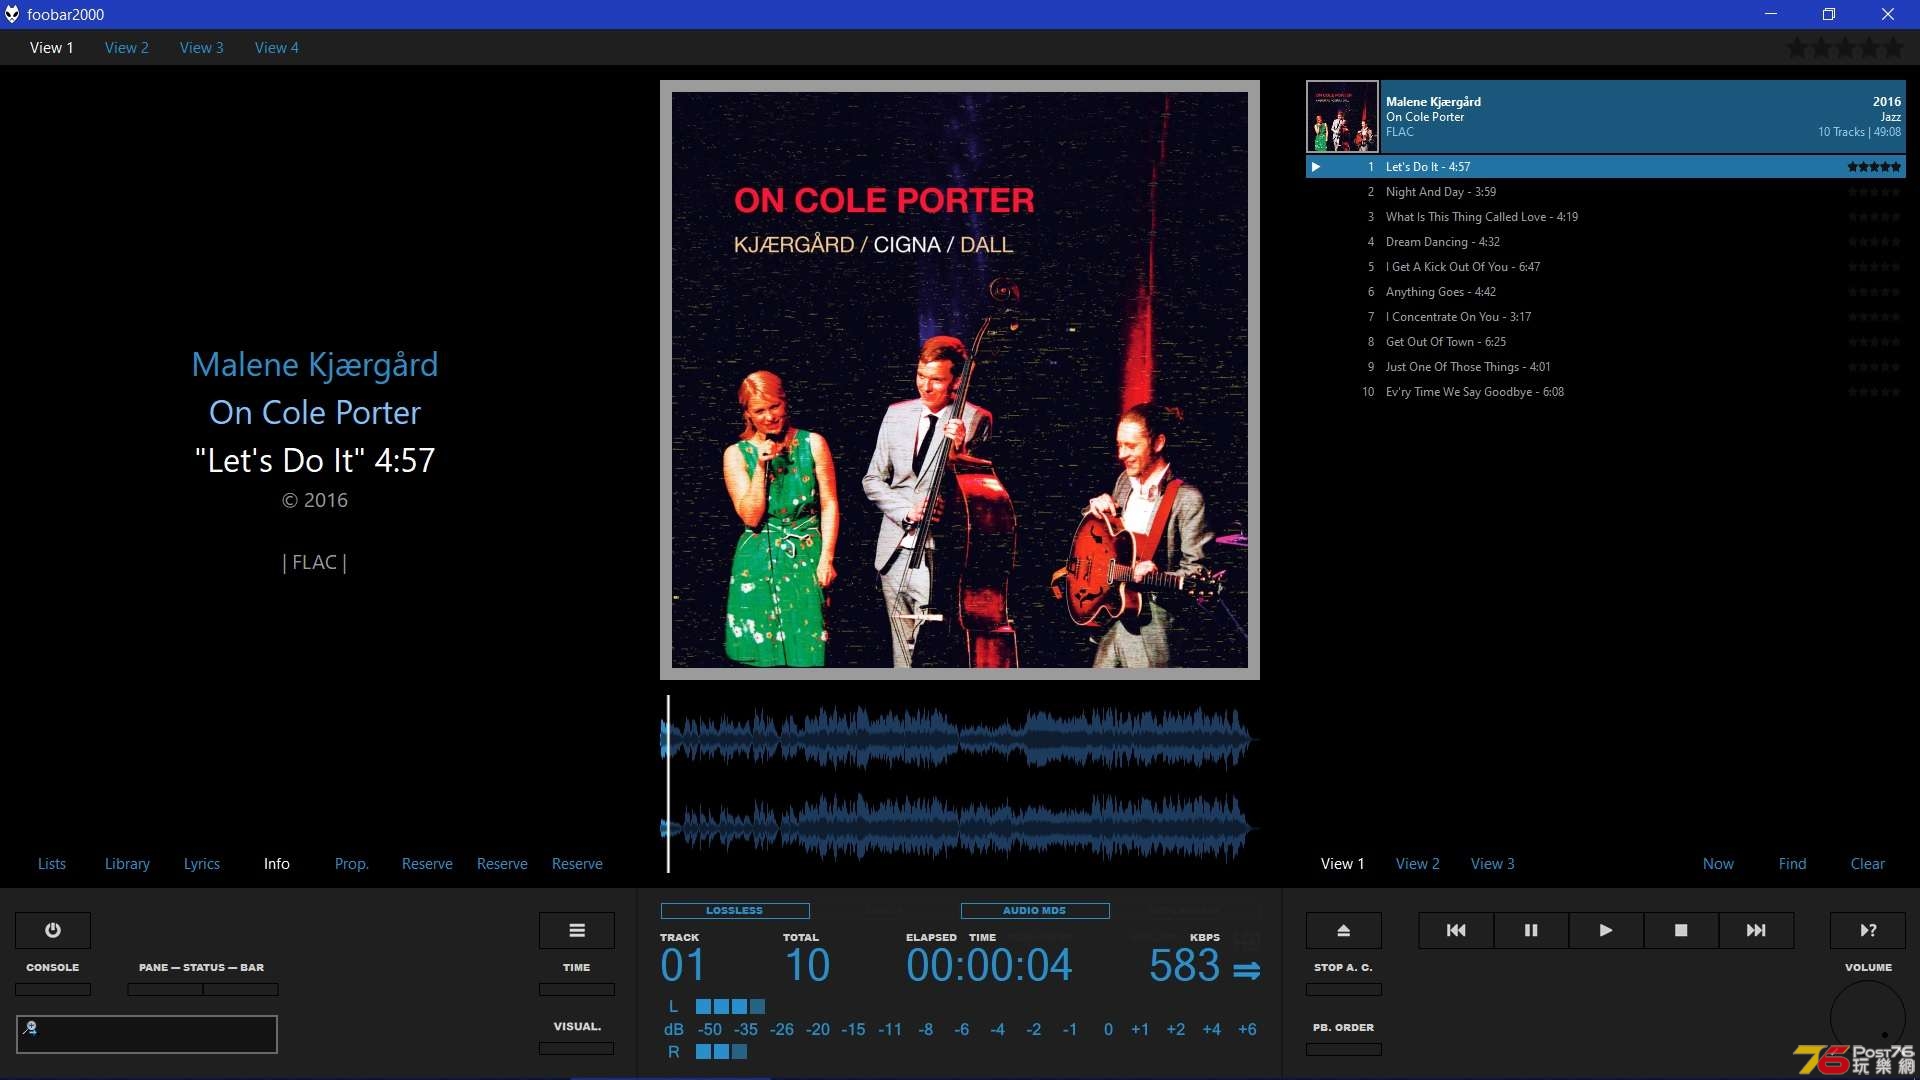Play a random track with the ▶? button
The width and height of the screenshot is (1920, 1080).
click(1868, 930)
